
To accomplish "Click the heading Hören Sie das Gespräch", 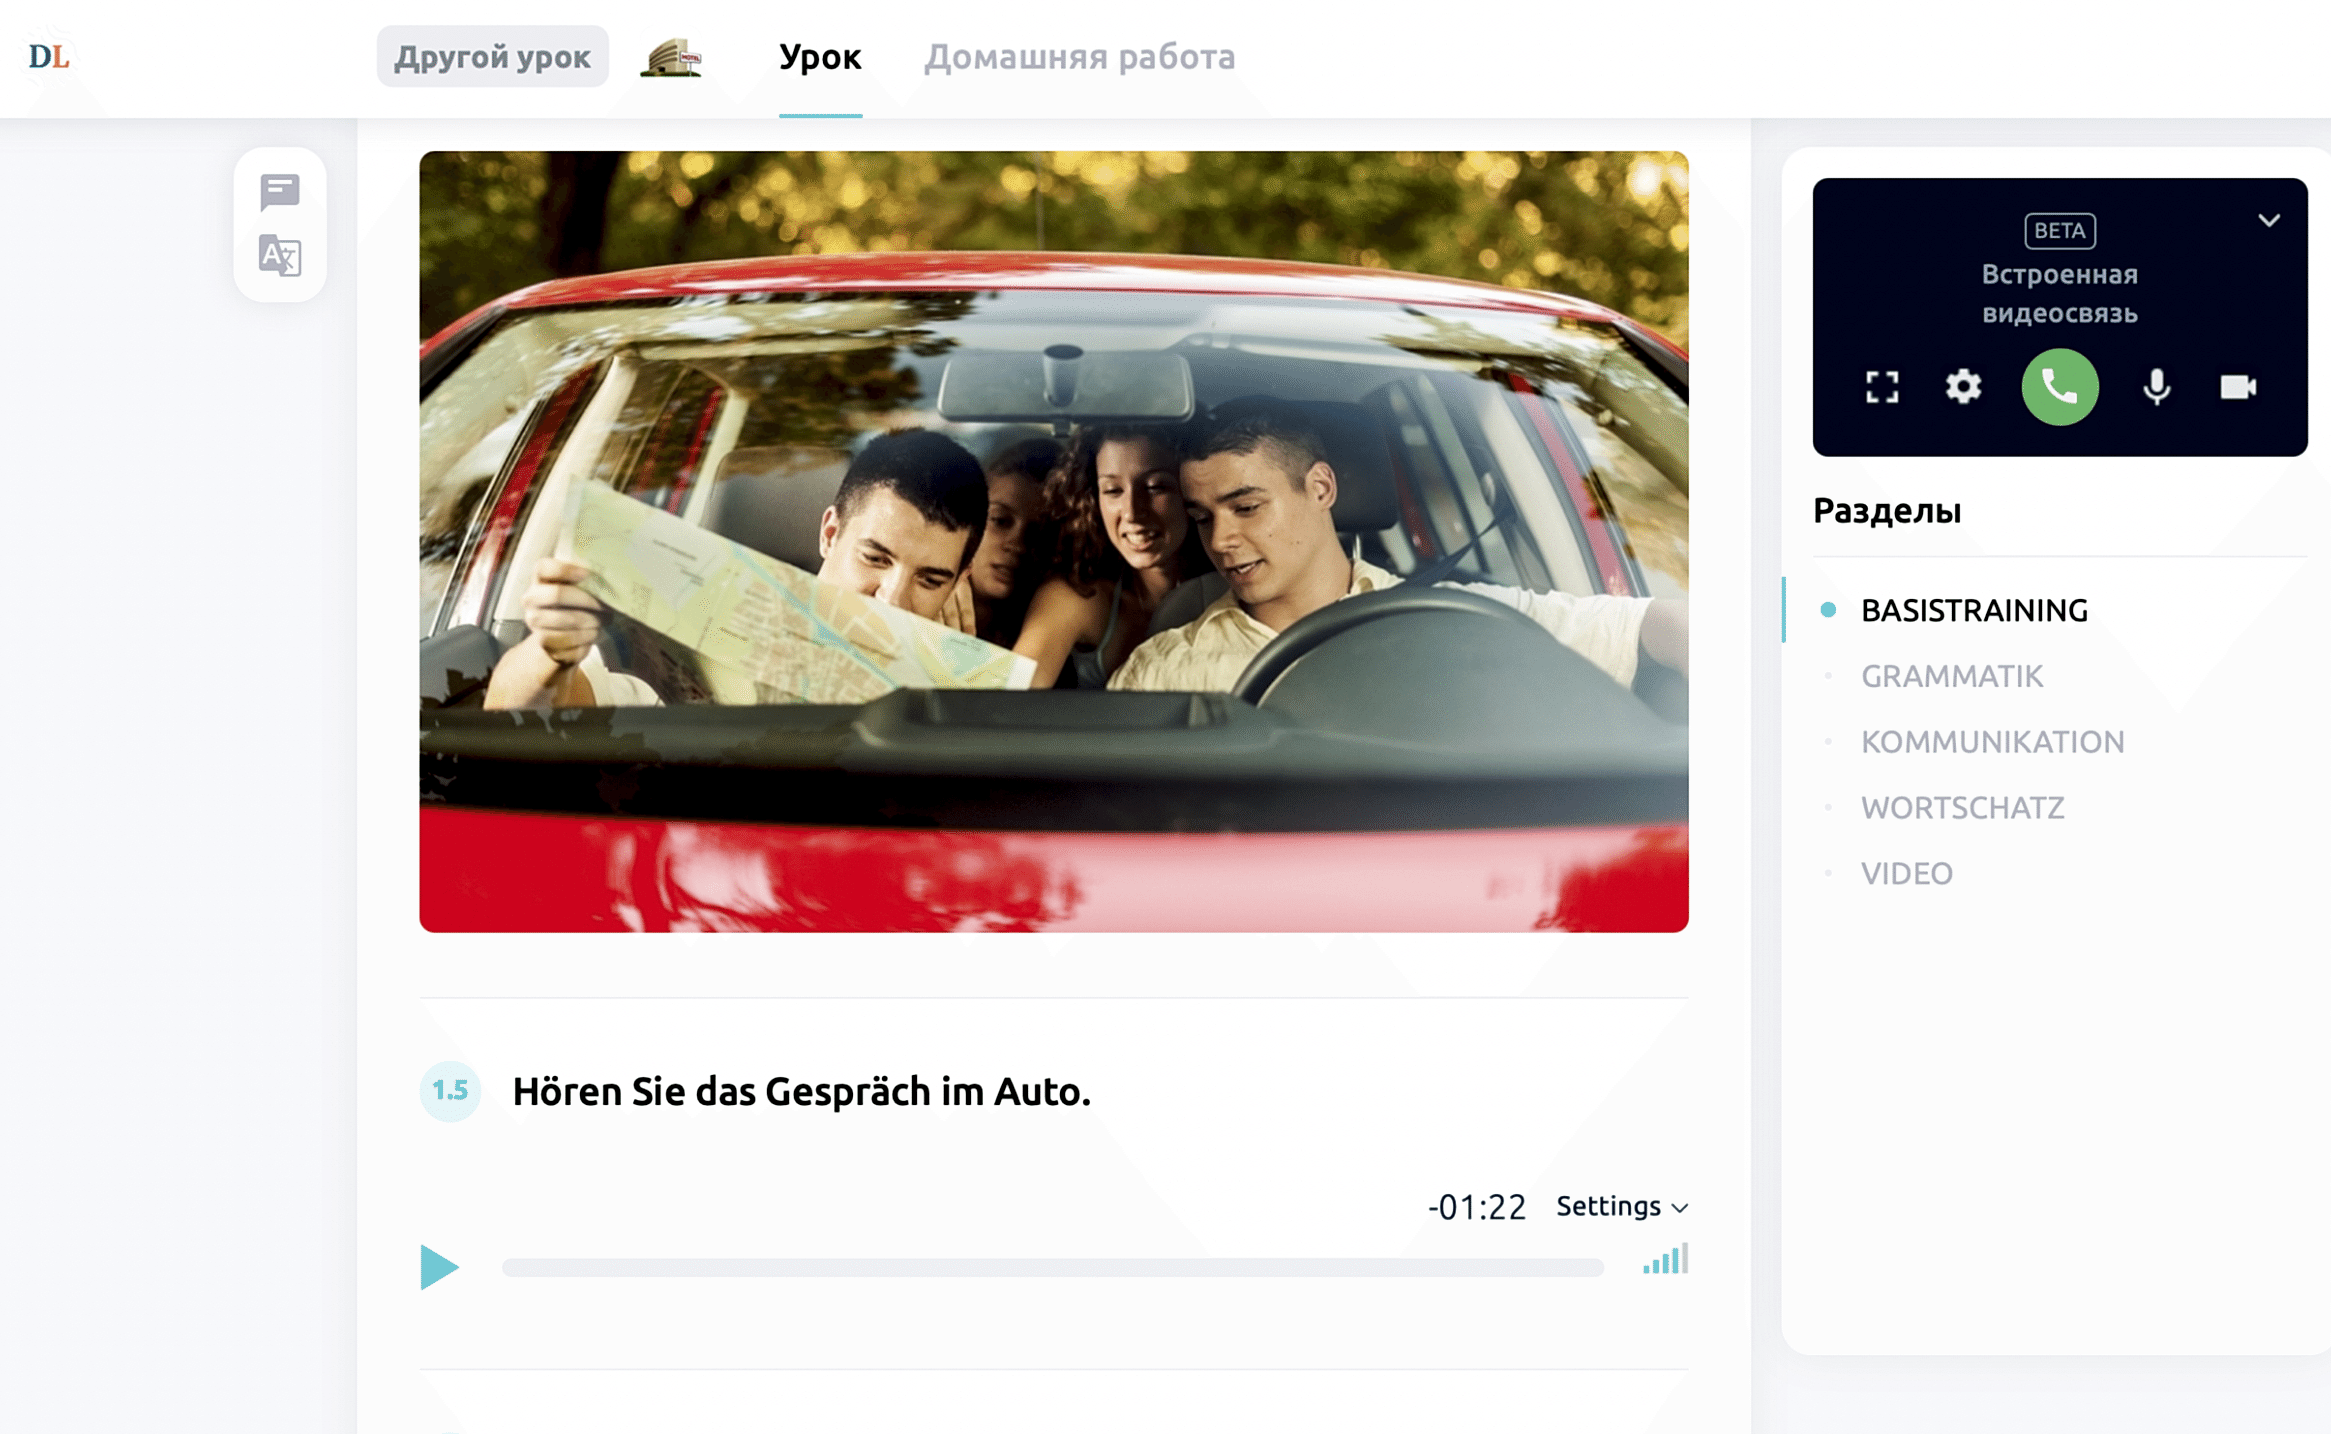I will (801, 1091).
